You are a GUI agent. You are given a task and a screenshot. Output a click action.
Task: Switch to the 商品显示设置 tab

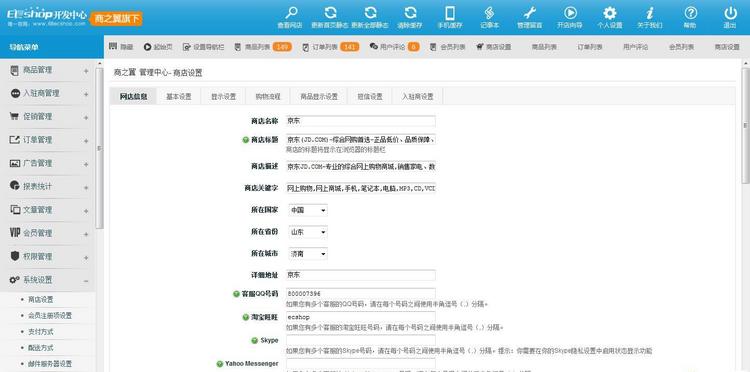point(319,96)
